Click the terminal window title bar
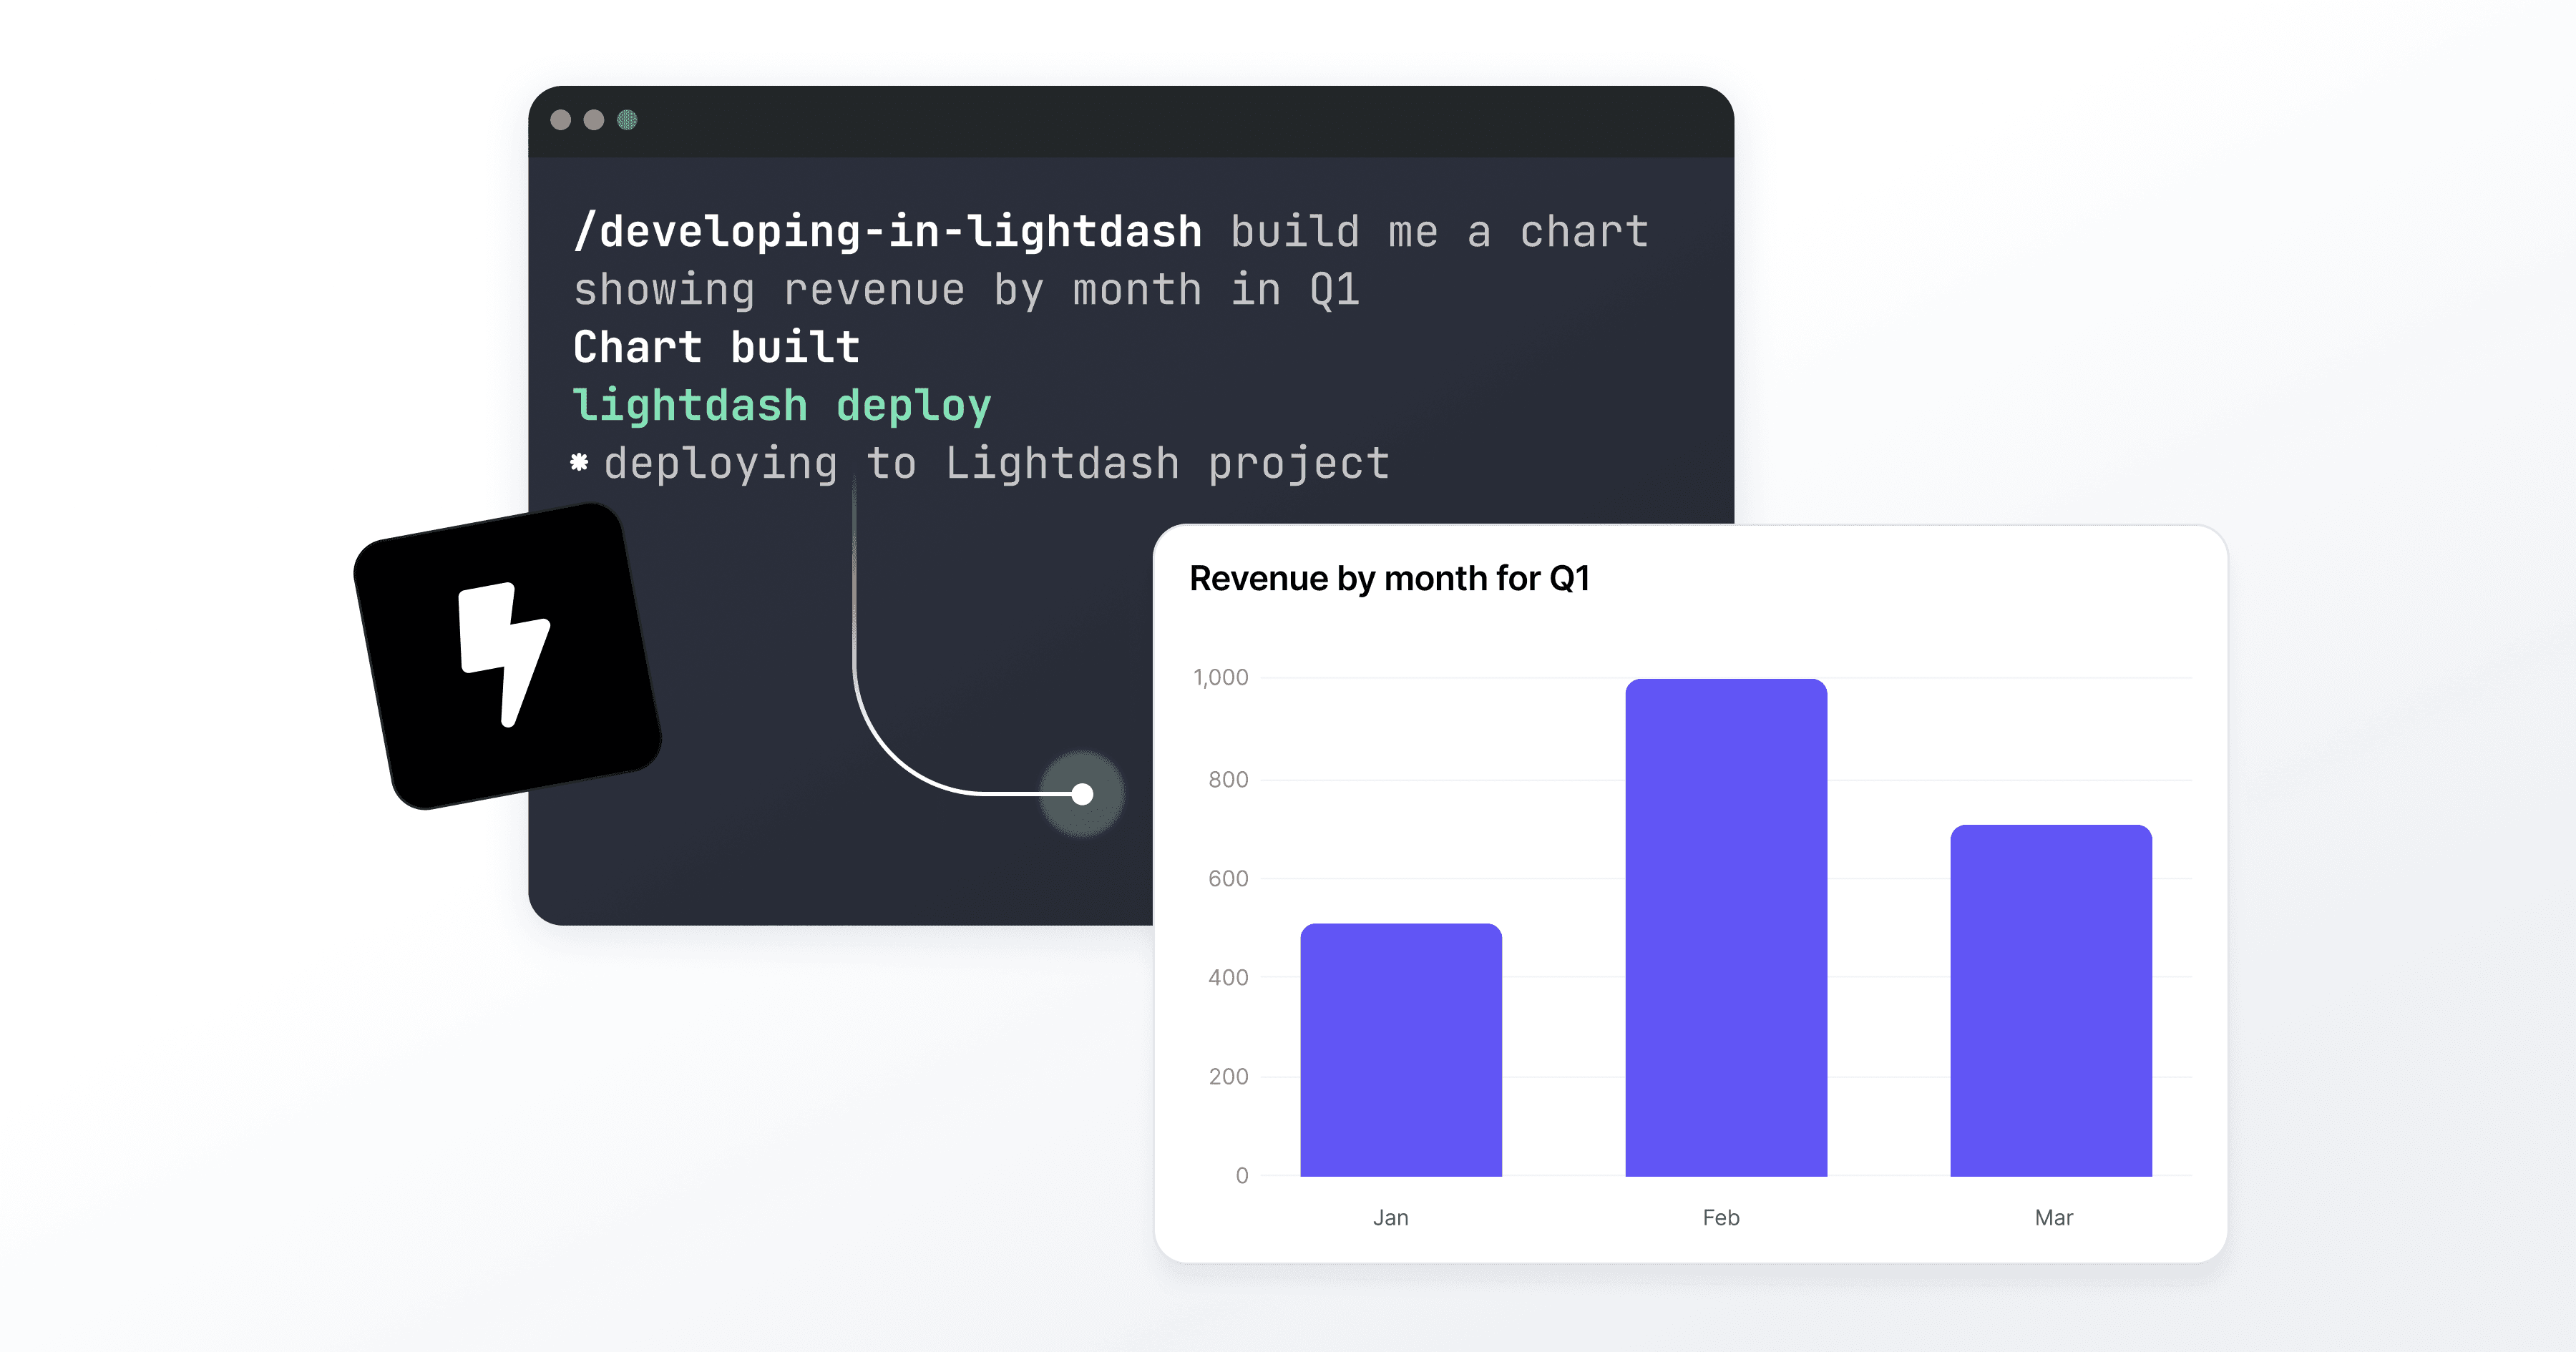The width and height of the screenshot is (2576, 1352). [x=1130, y=120]
